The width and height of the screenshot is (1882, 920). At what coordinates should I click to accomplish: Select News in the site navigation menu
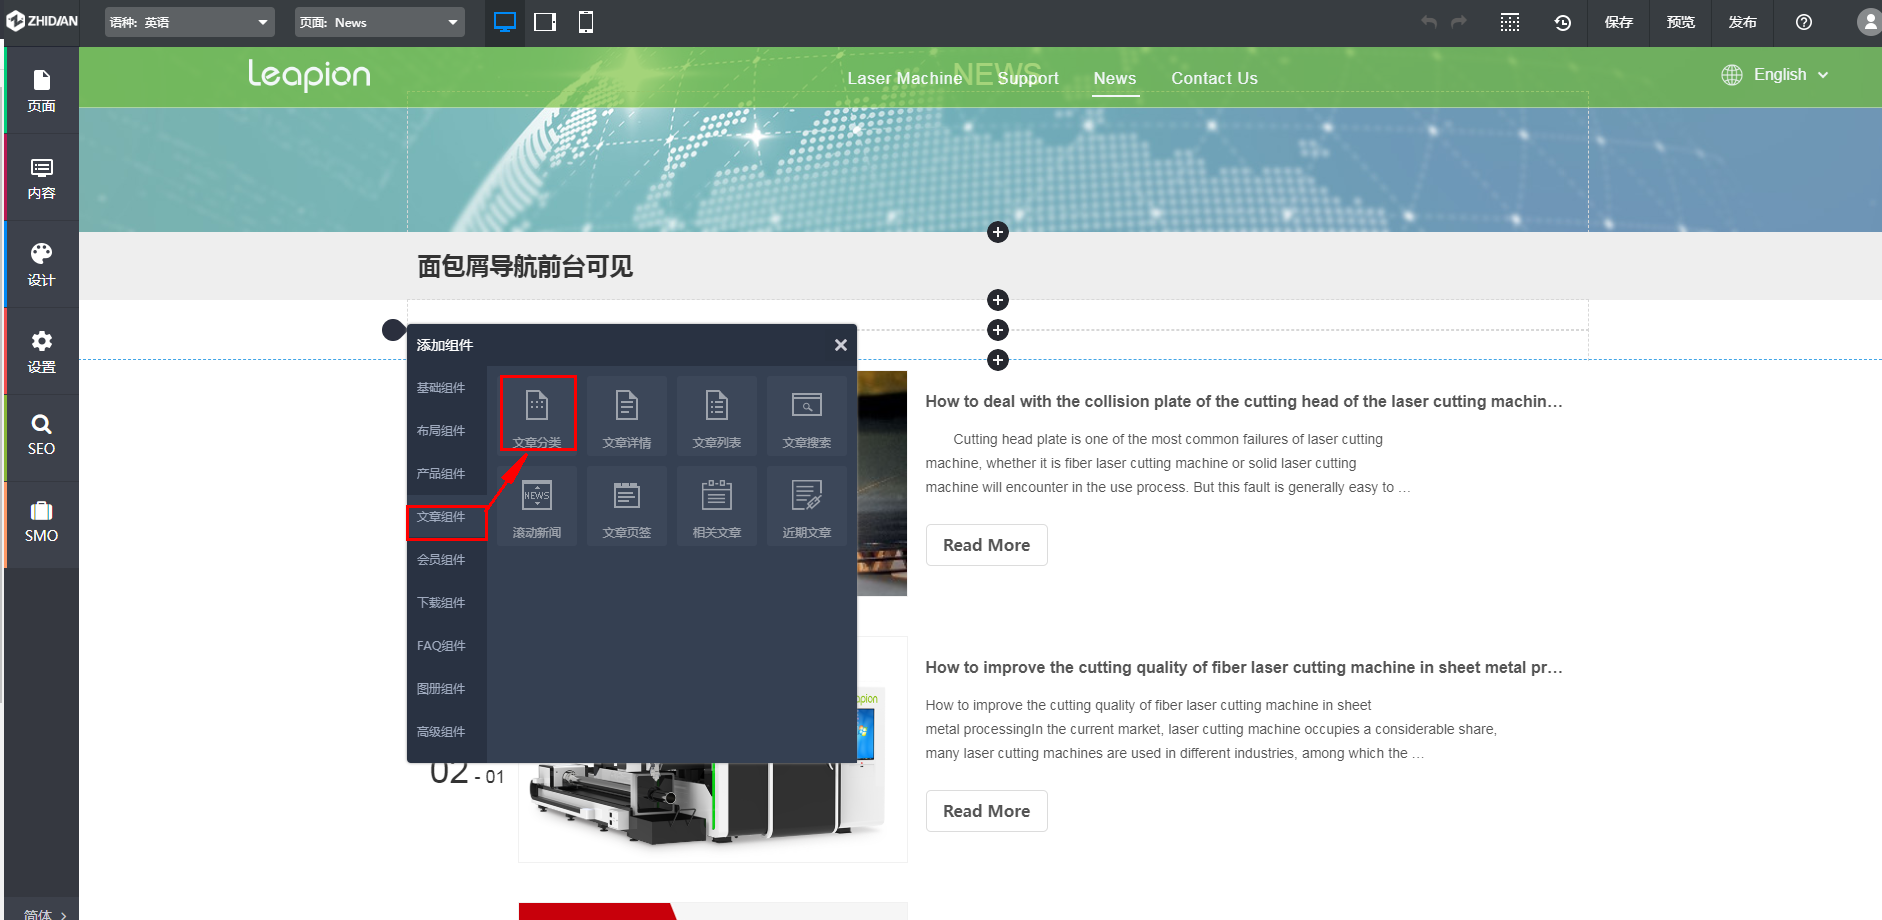coord(1114,78)
